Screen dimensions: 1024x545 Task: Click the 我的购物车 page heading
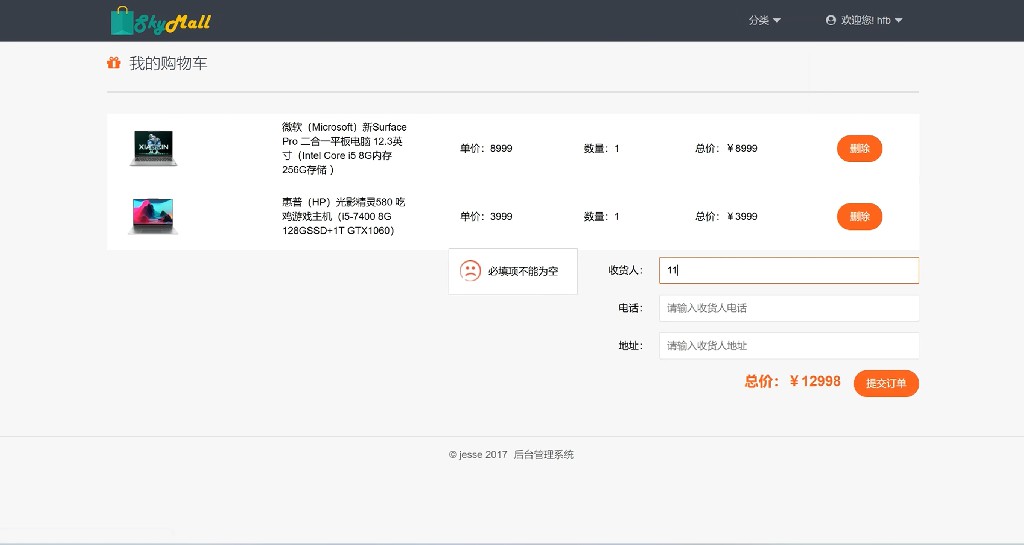[168, 64]
